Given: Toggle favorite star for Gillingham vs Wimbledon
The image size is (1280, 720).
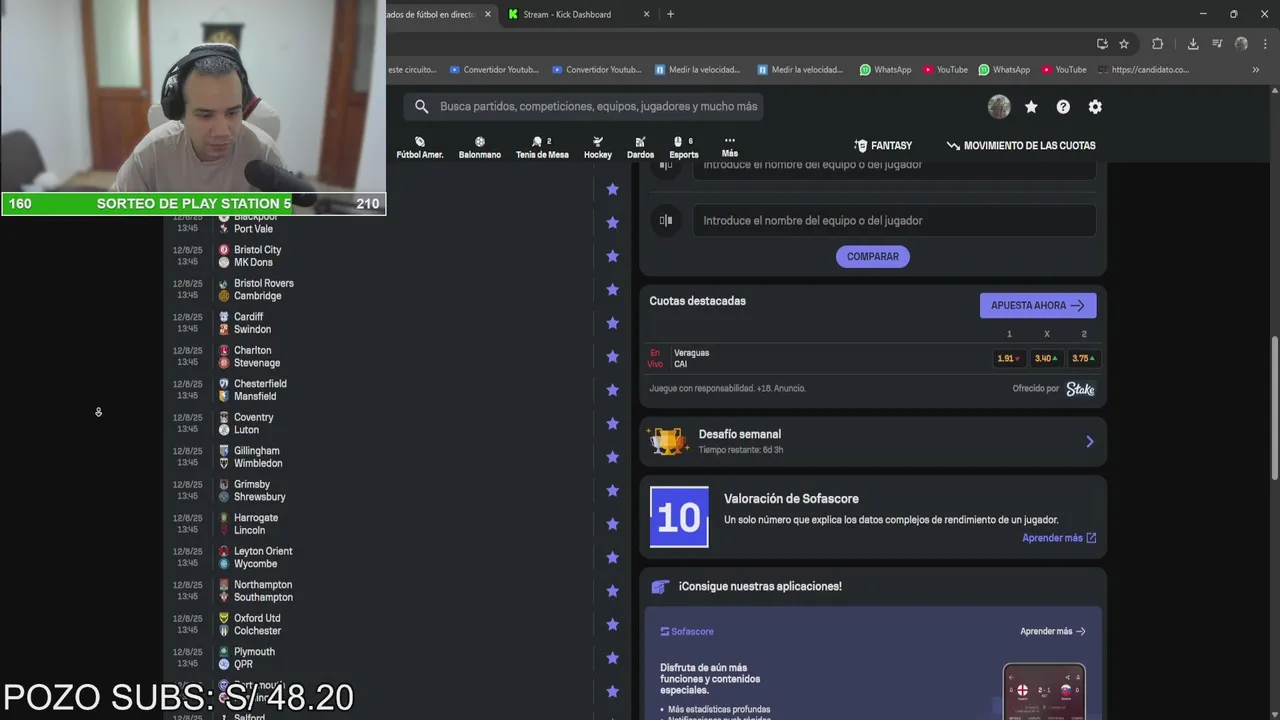Looking at the screenshot, I should [612, 457].
